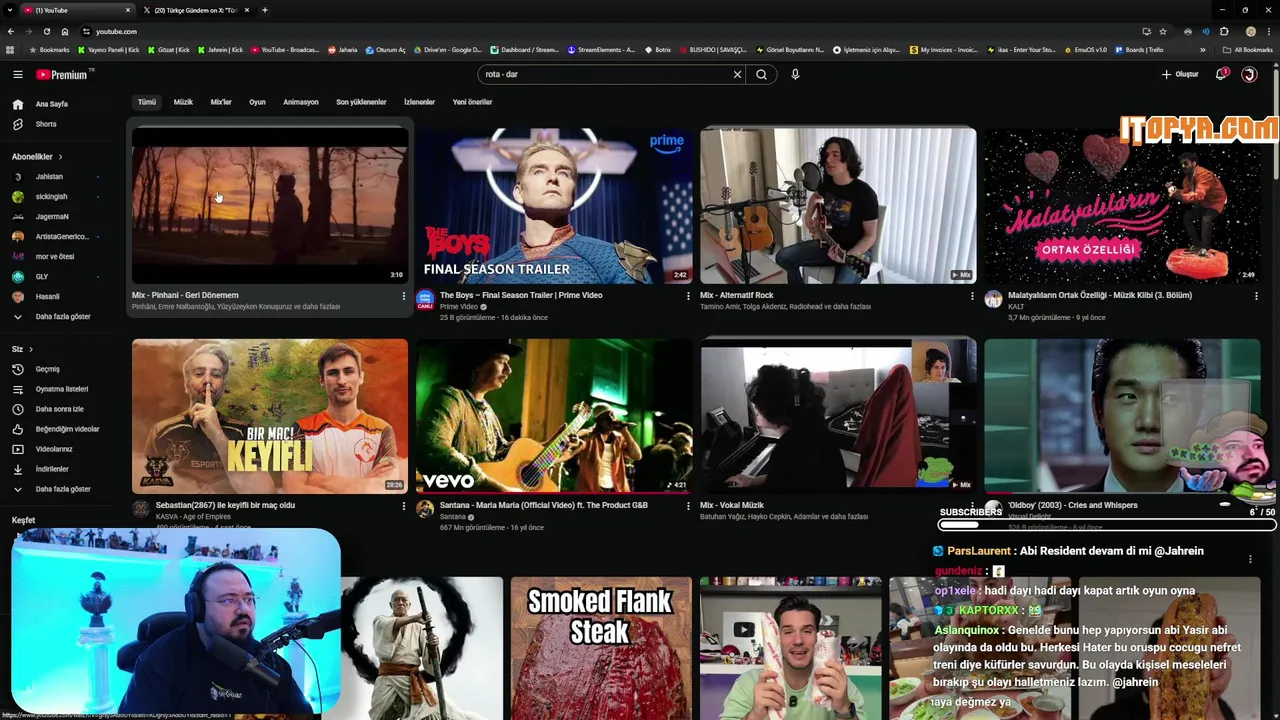Viewport: 1280px width, 720px height.
Task: Open Shorts in the sidebar
Action: (x=46, y=124)
